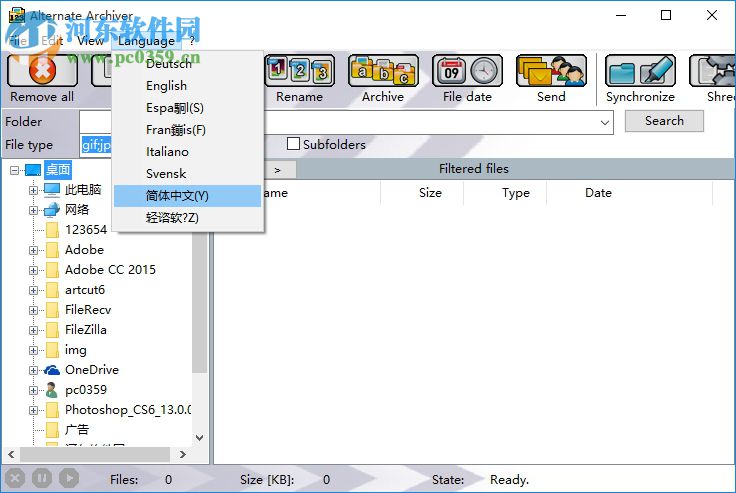Click the pause button in status bar

[42, 478]
